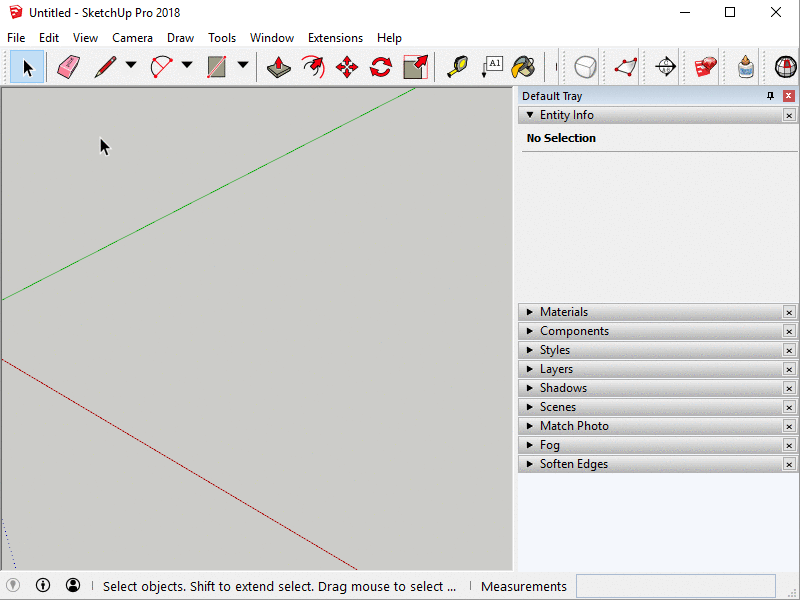This screenshot has height=600, width=800.
Task: Select the Paint Bucket tool
Action: [523, 67]
